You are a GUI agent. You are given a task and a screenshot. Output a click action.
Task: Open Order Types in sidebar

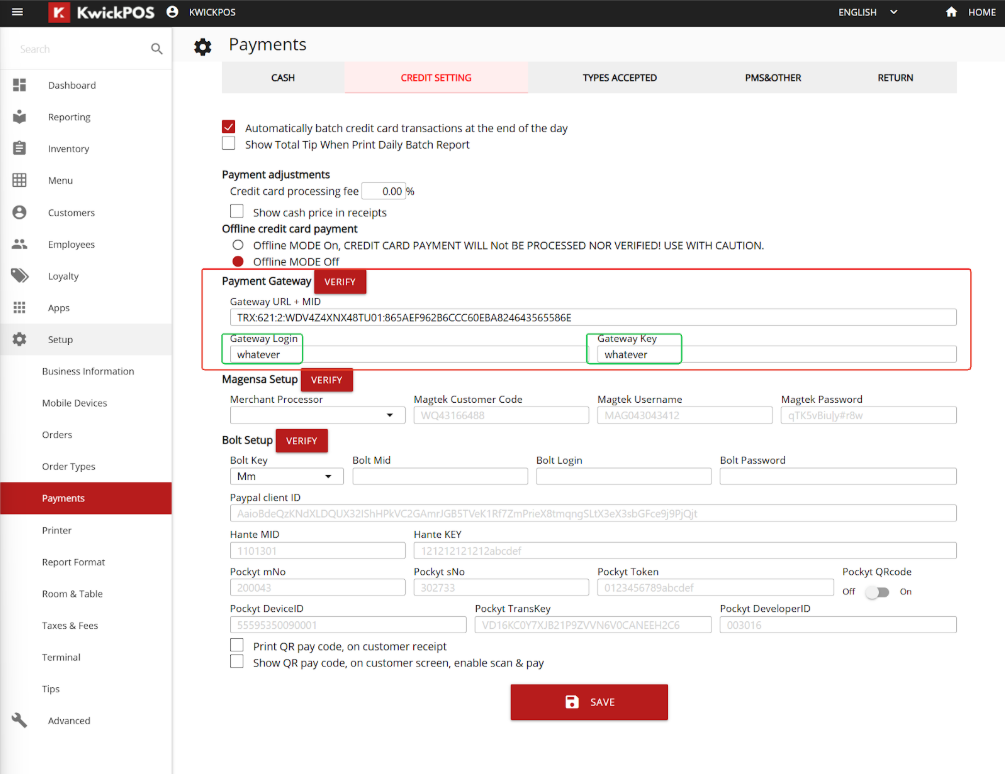tap(69, 466)
